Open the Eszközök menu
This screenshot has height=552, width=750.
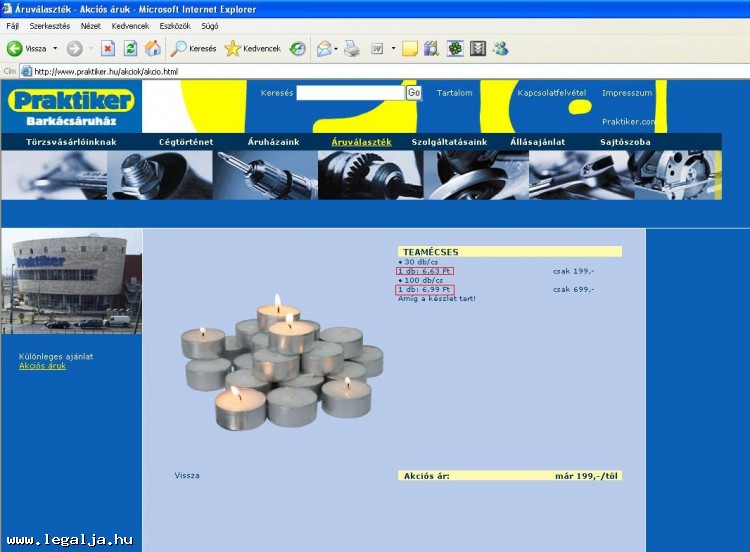coord(175,25)
